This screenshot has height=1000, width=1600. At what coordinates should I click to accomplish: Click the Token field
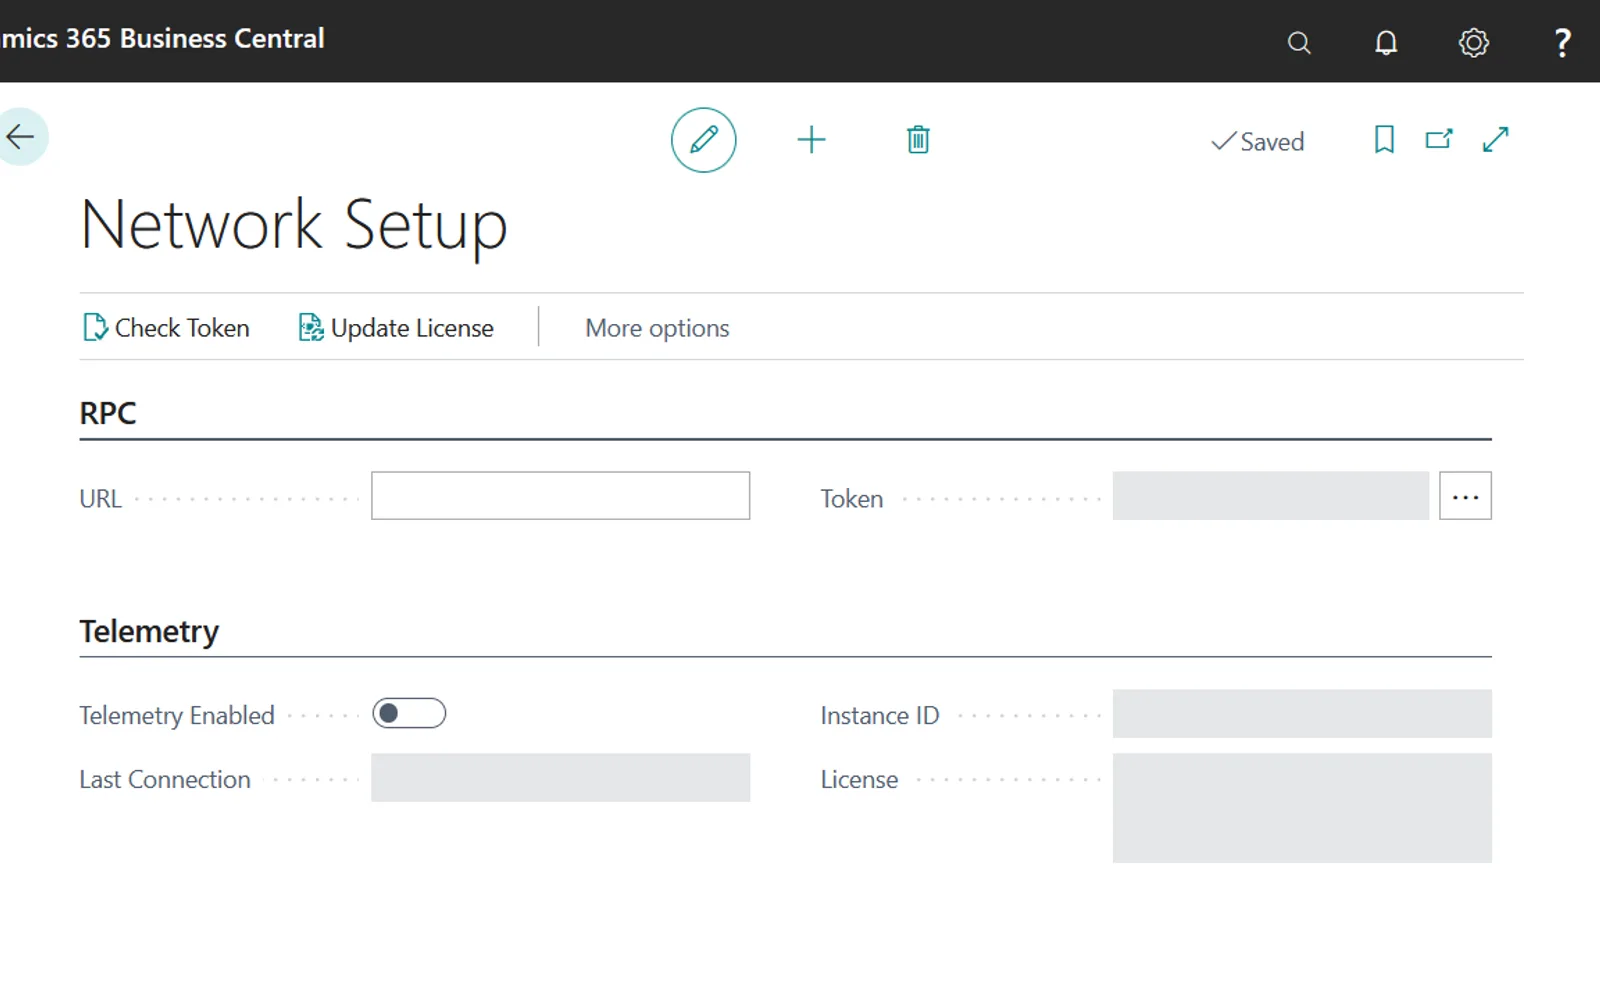[1270, 496]
